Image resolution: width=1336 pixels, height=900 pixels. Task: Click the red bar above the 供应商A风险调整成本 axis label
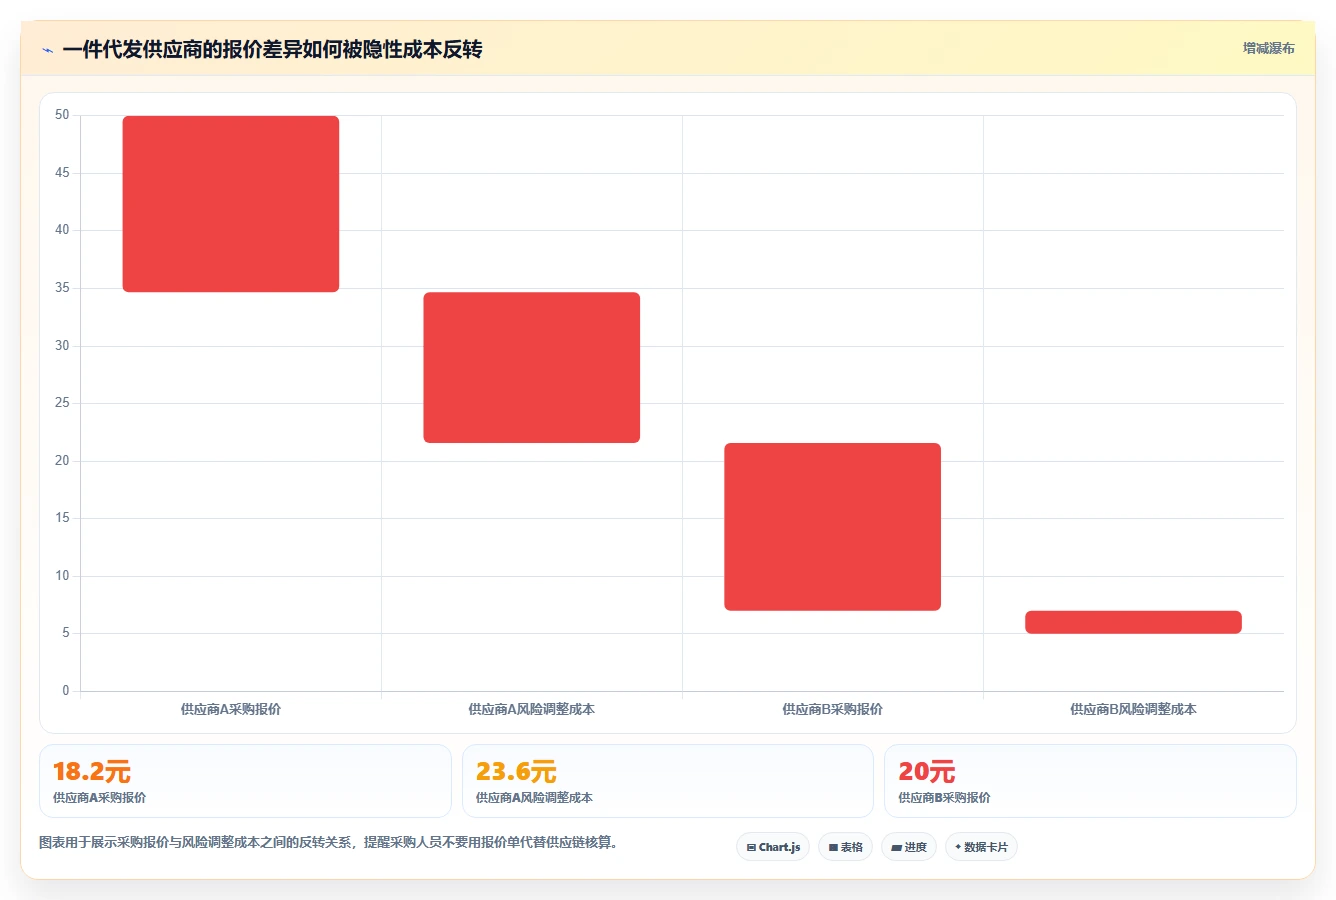[x=532, y=367]
